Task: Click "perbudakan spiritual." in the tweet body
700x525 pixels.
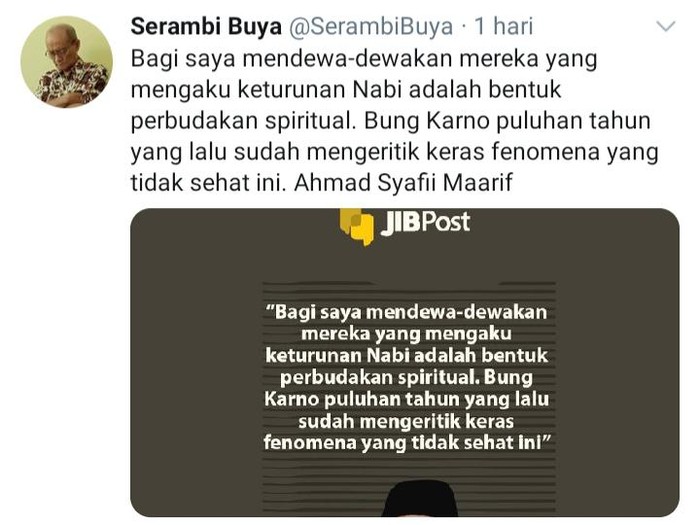Action: 244,122
